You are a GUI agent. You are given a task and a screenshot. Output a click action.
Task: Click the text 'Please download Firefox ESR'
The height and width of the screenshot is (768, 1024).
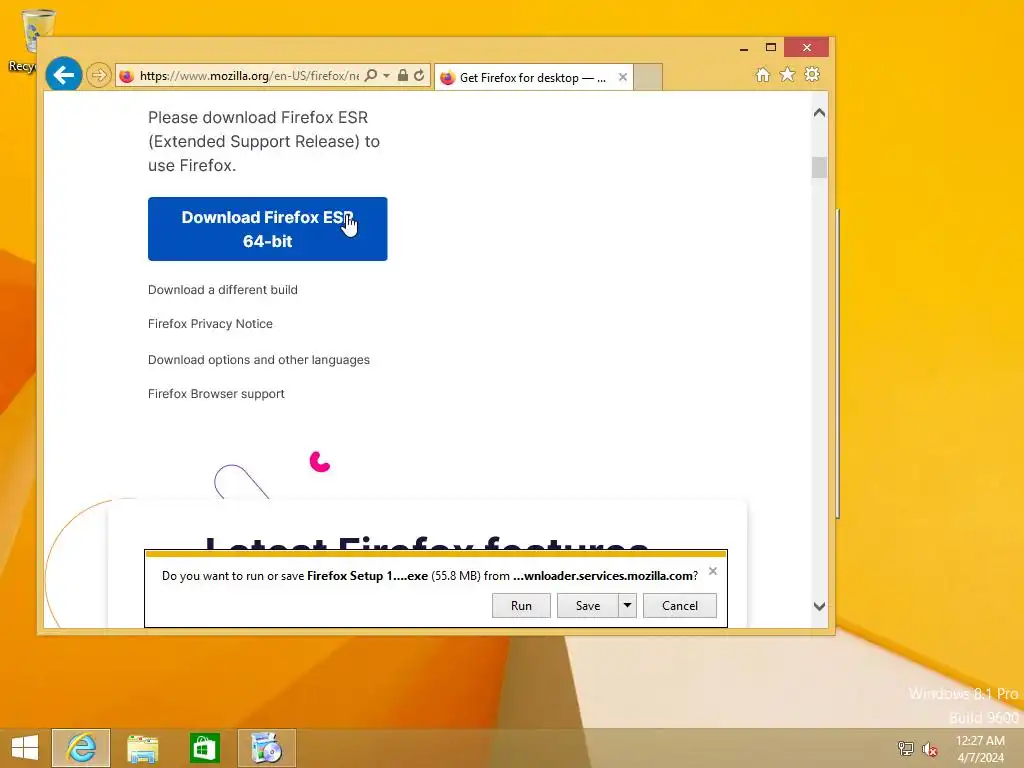(258, 118)
